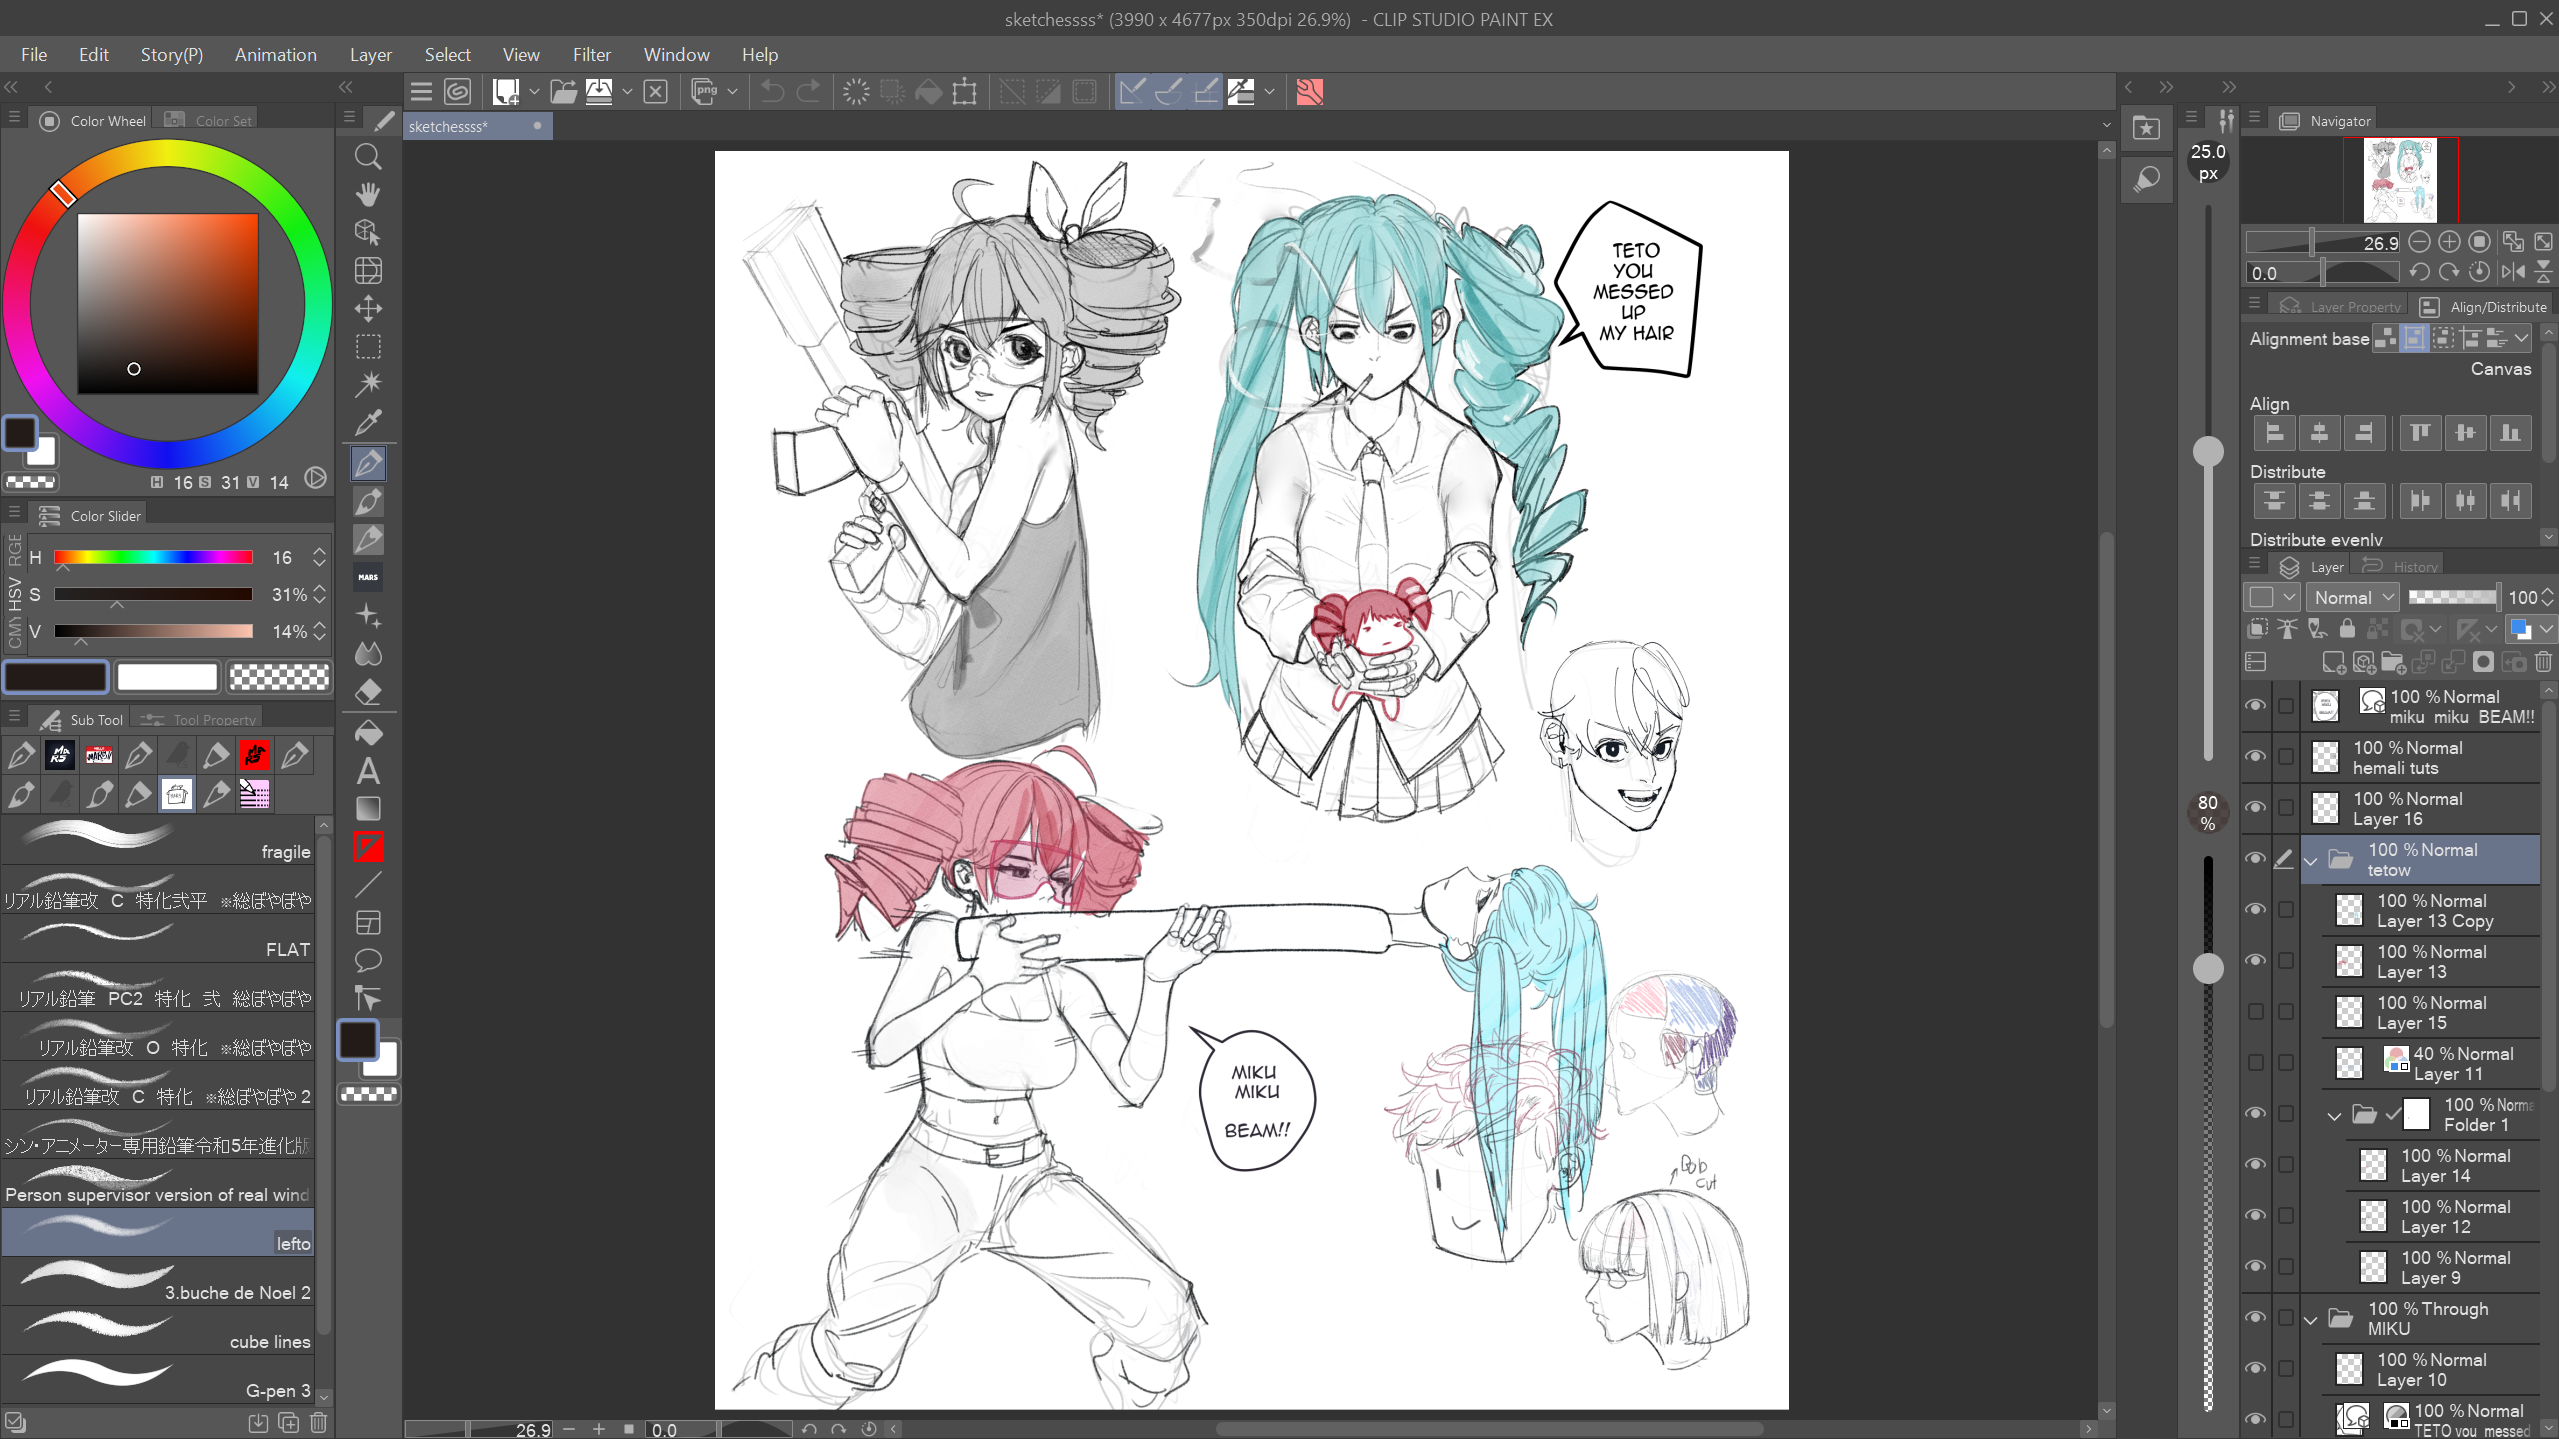Viewport: 2559px width, 1439px height.
Task: Toggle visibility of 'Layer 13 Copy'
Action: (2255, 910)
